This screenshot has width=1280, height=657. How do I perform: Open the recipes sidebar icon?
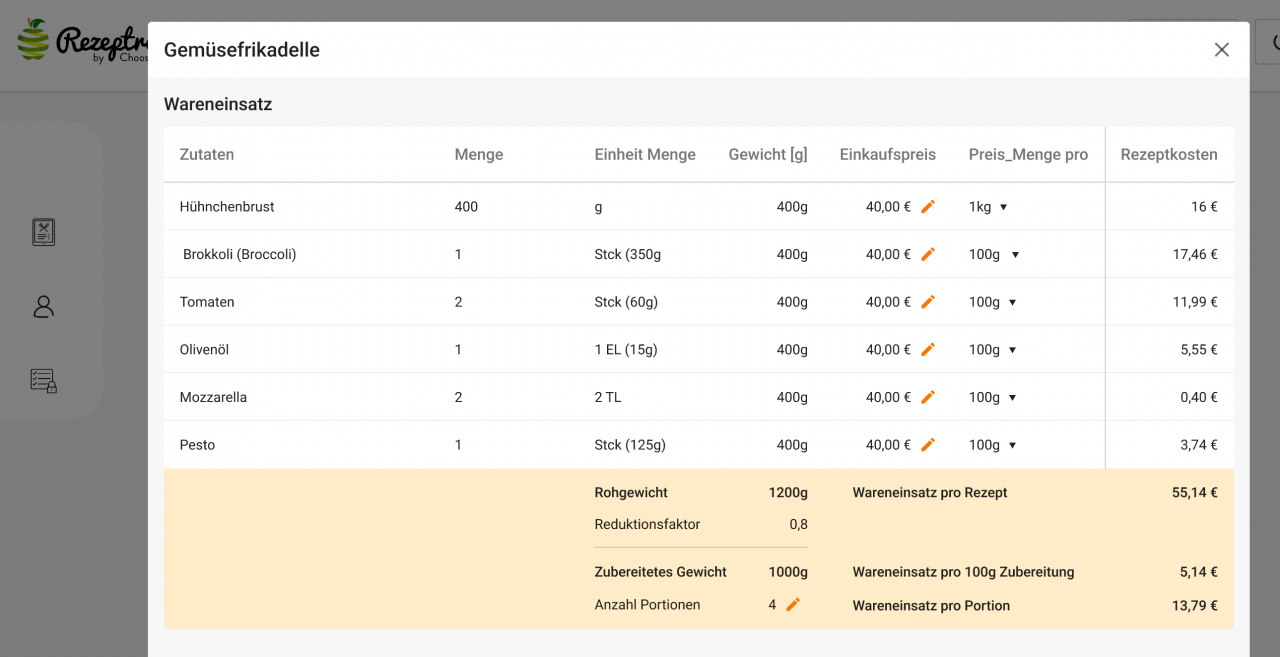(x=43, y=232)
